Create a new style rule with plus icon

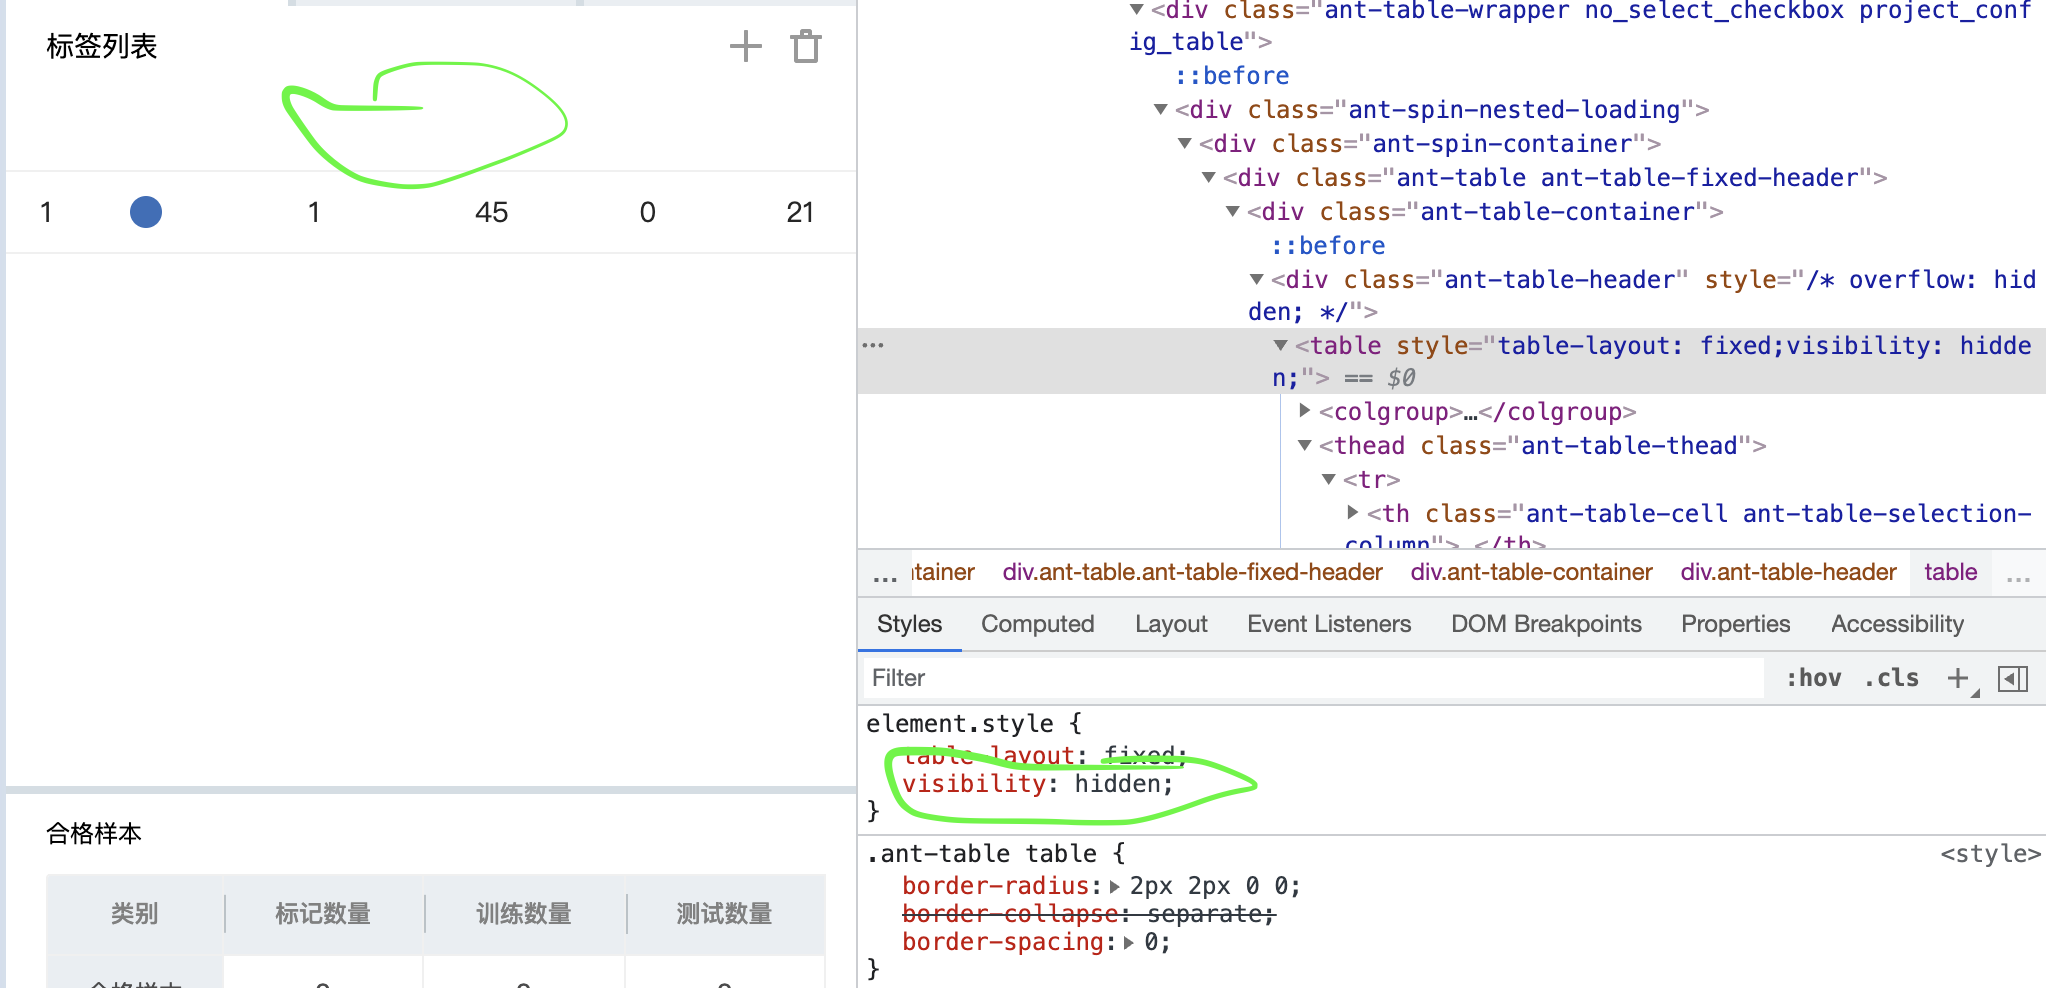coord(1956,677)
